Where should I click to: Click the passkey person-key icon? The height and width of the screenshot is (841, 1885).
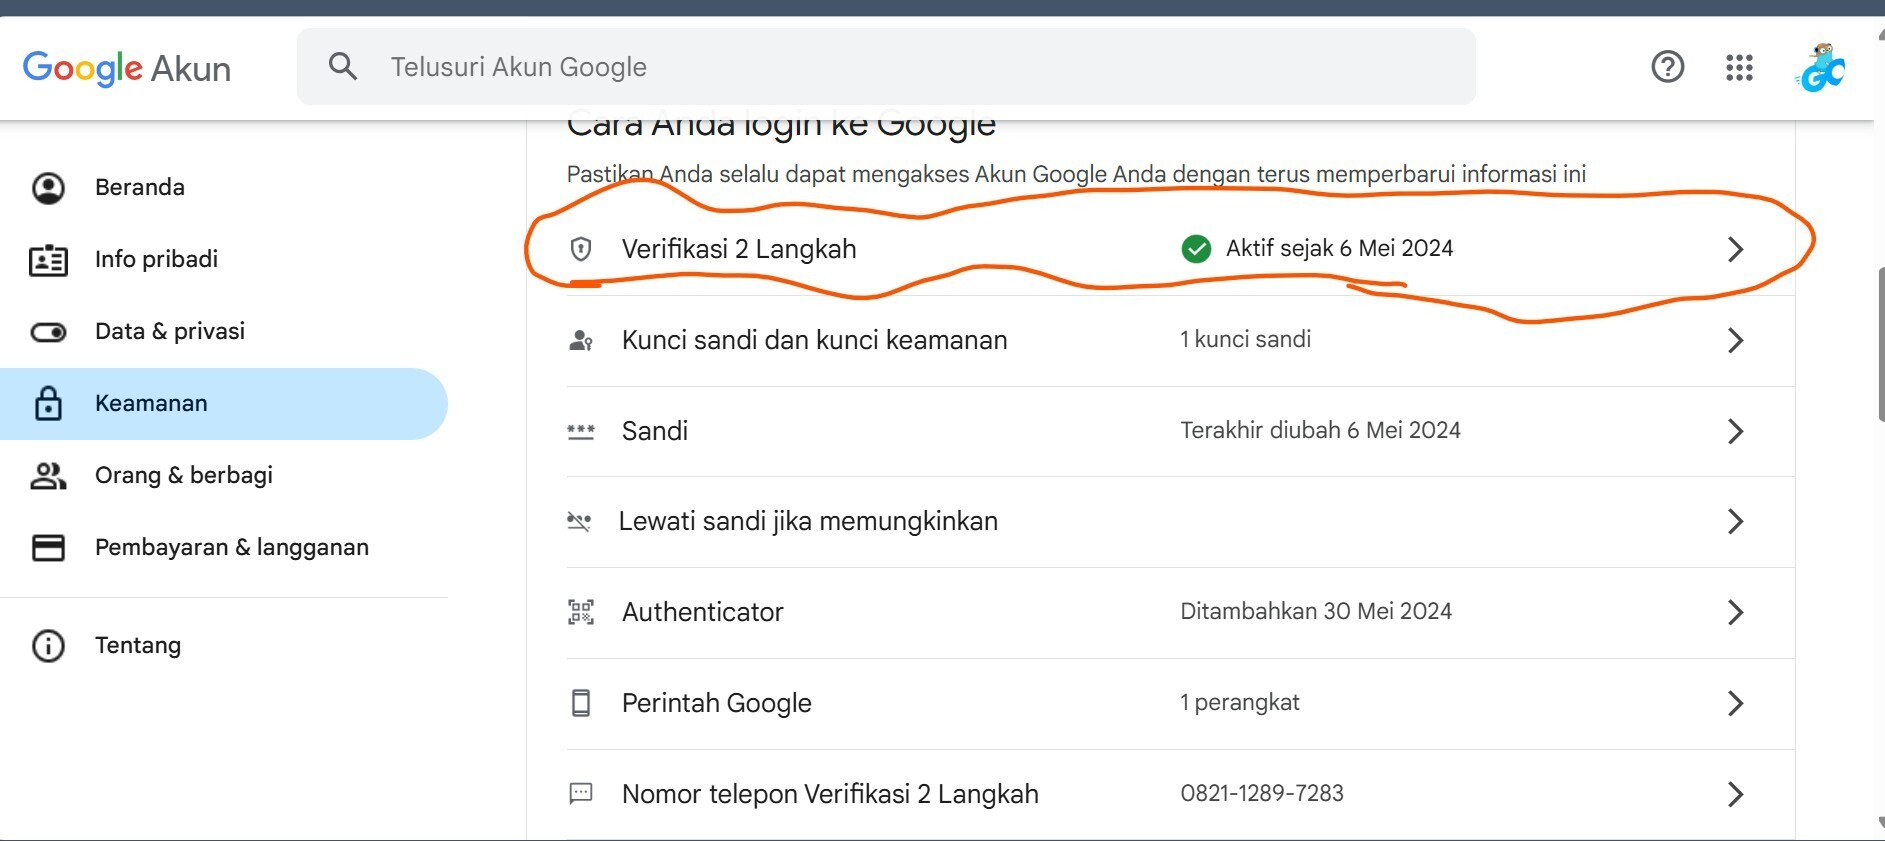(581, 340)
